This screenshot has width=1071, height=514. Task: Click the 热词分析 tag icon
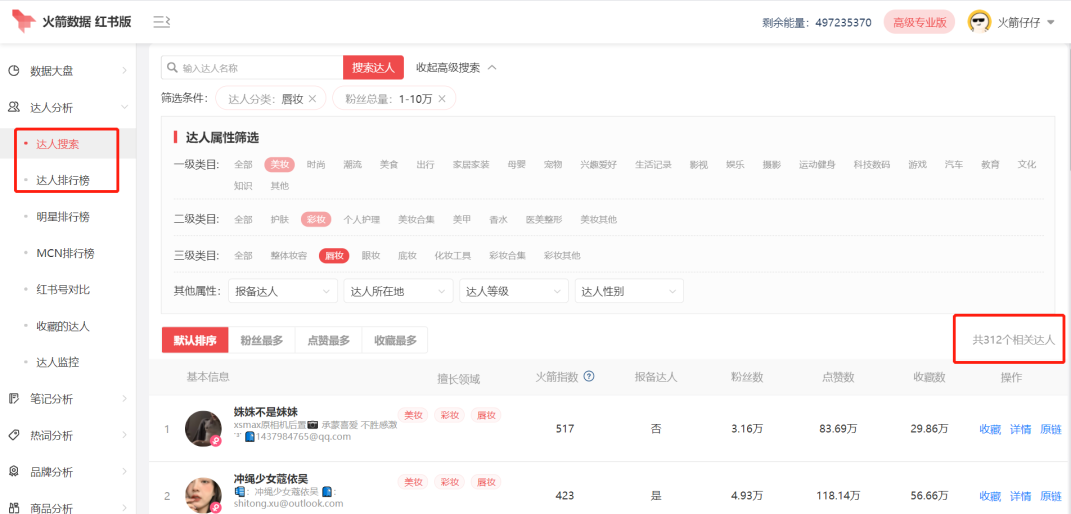[x=14, y=436]
